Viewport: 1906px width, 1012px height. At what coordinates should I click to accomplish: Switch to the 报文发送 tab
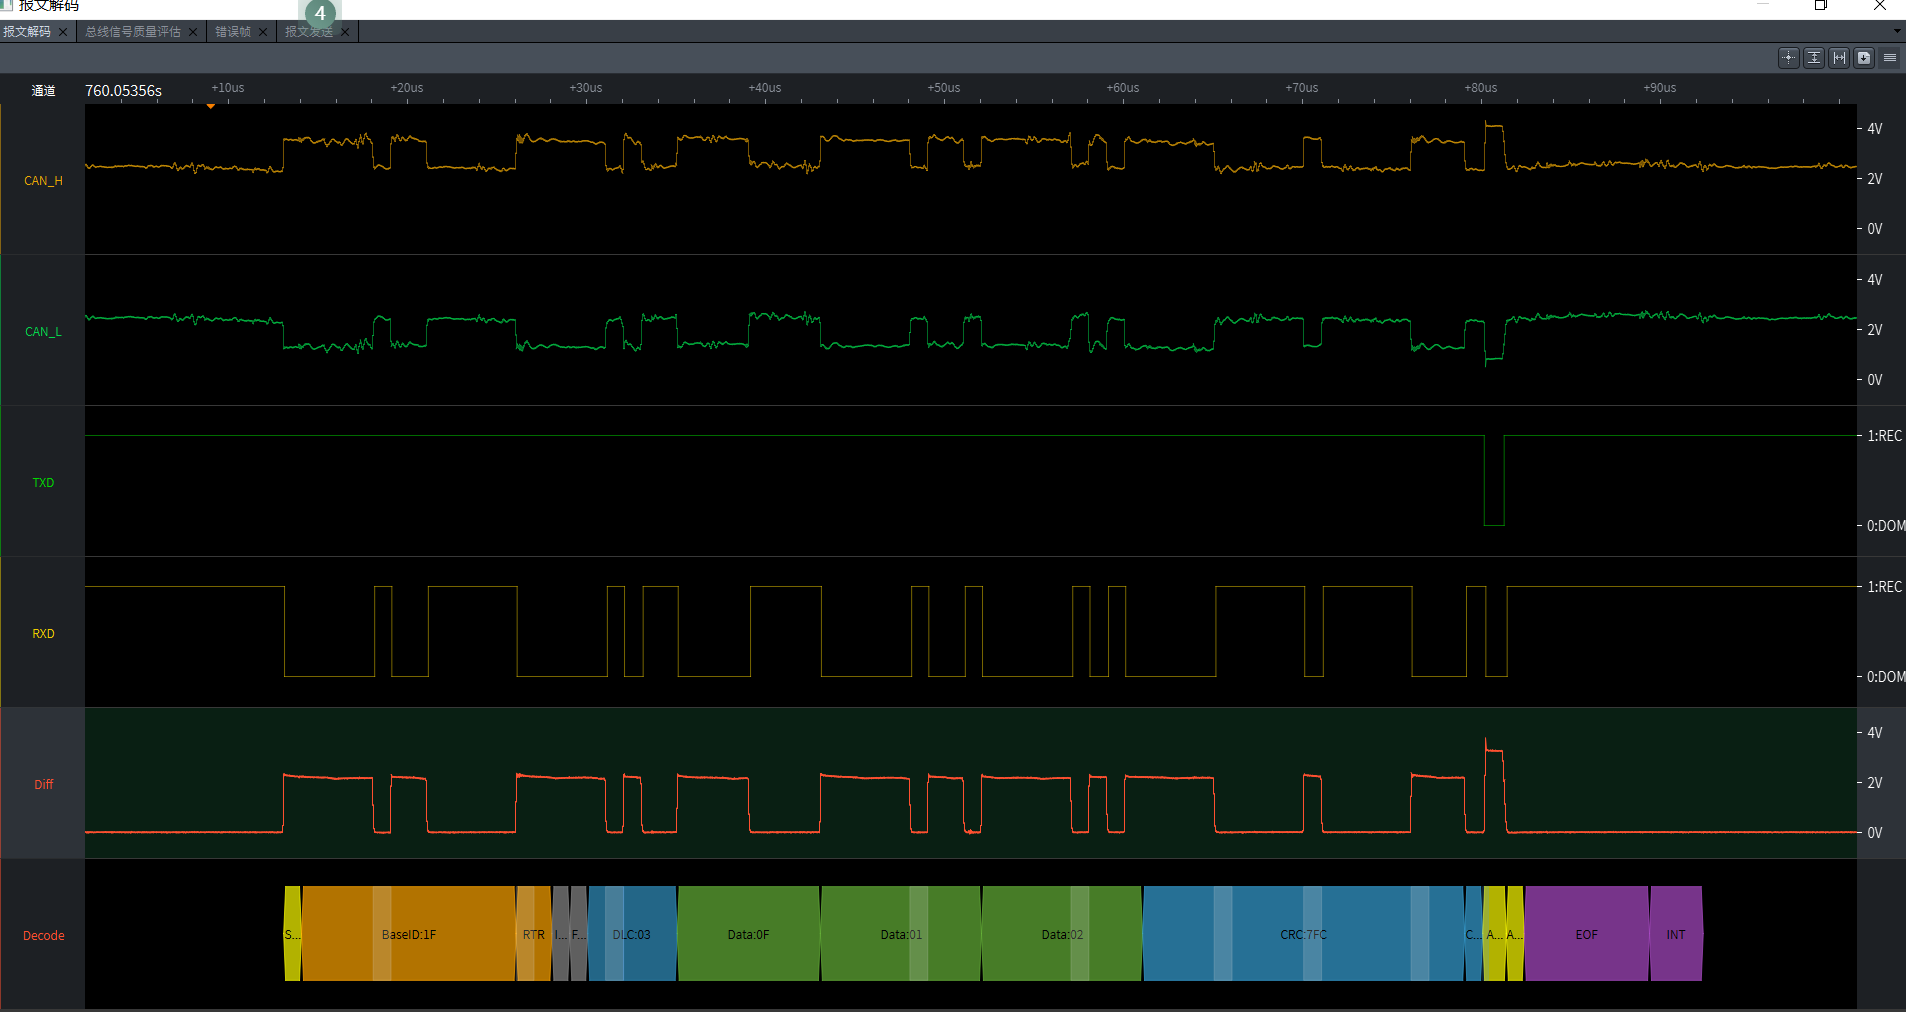309,32
